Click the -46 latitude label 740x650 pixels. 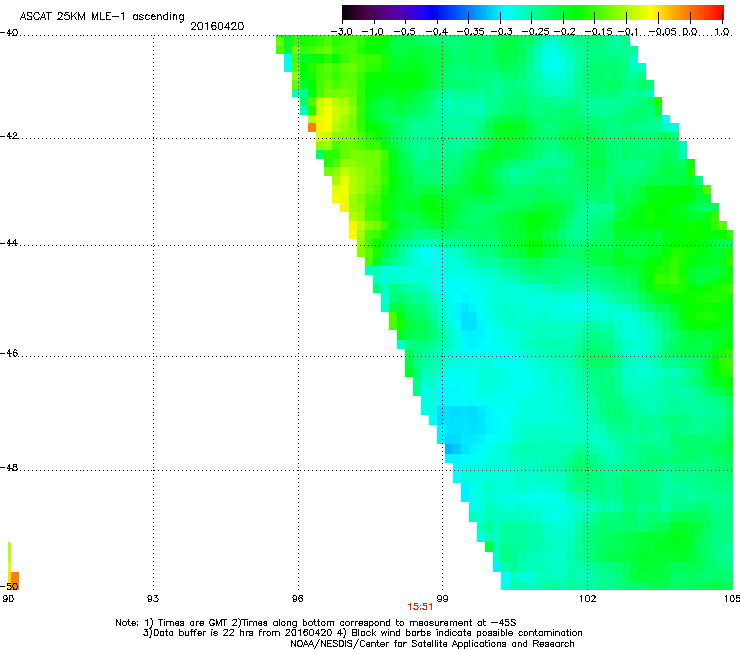click(9, 353)
